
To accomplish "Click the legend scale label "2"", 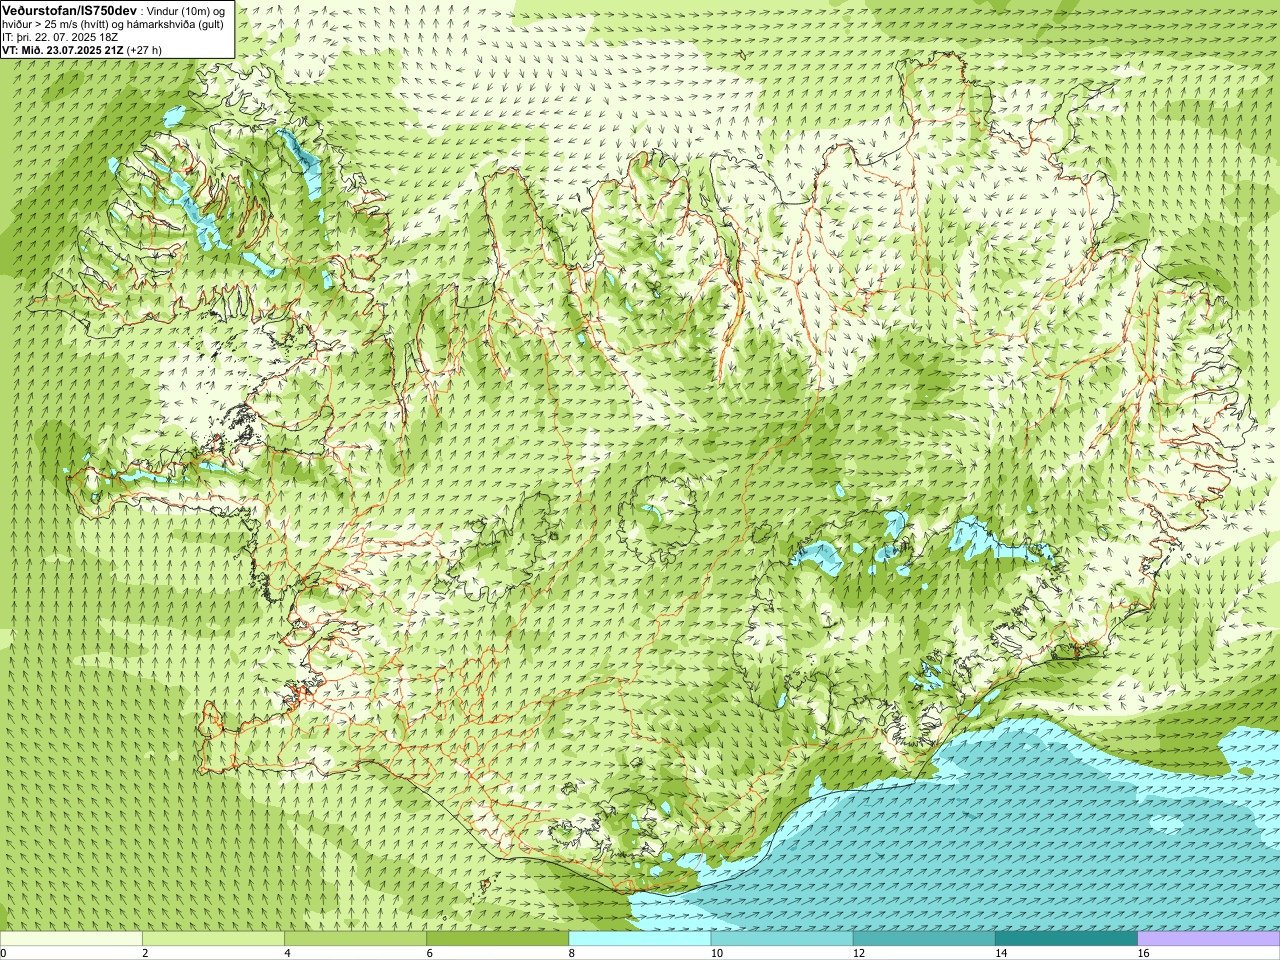I will click(x=145, y=953).
